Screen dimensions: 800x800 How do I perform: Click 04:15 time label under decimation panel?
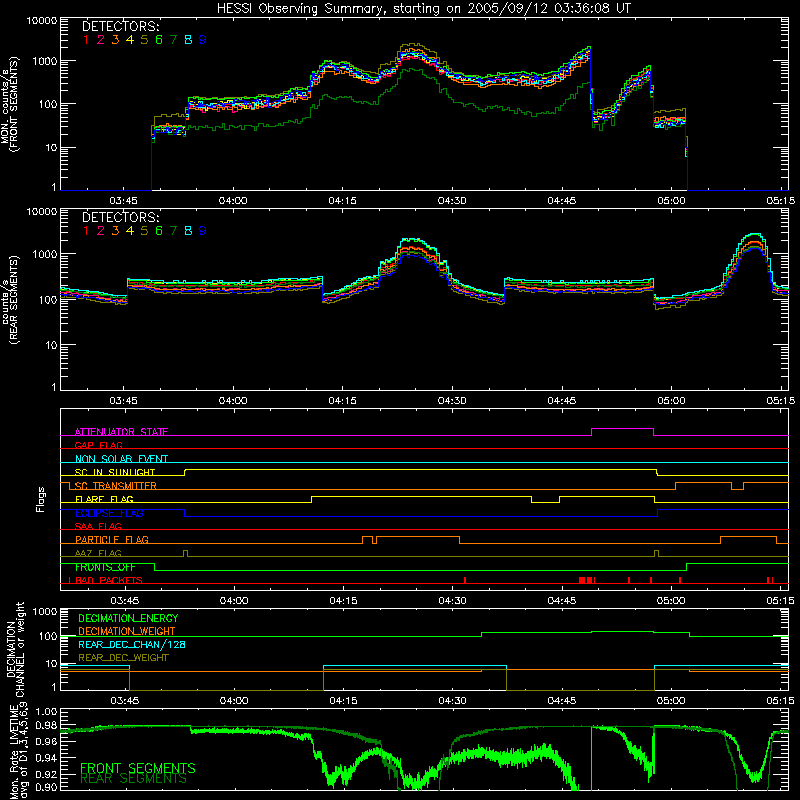tap(343, 701)
